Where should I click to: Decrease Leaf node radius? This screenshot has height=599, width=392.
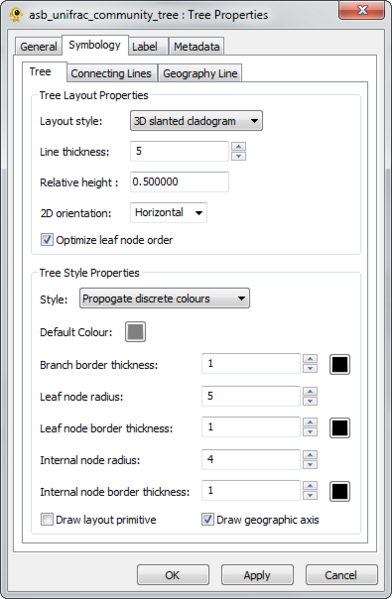(x=310, y=401)
